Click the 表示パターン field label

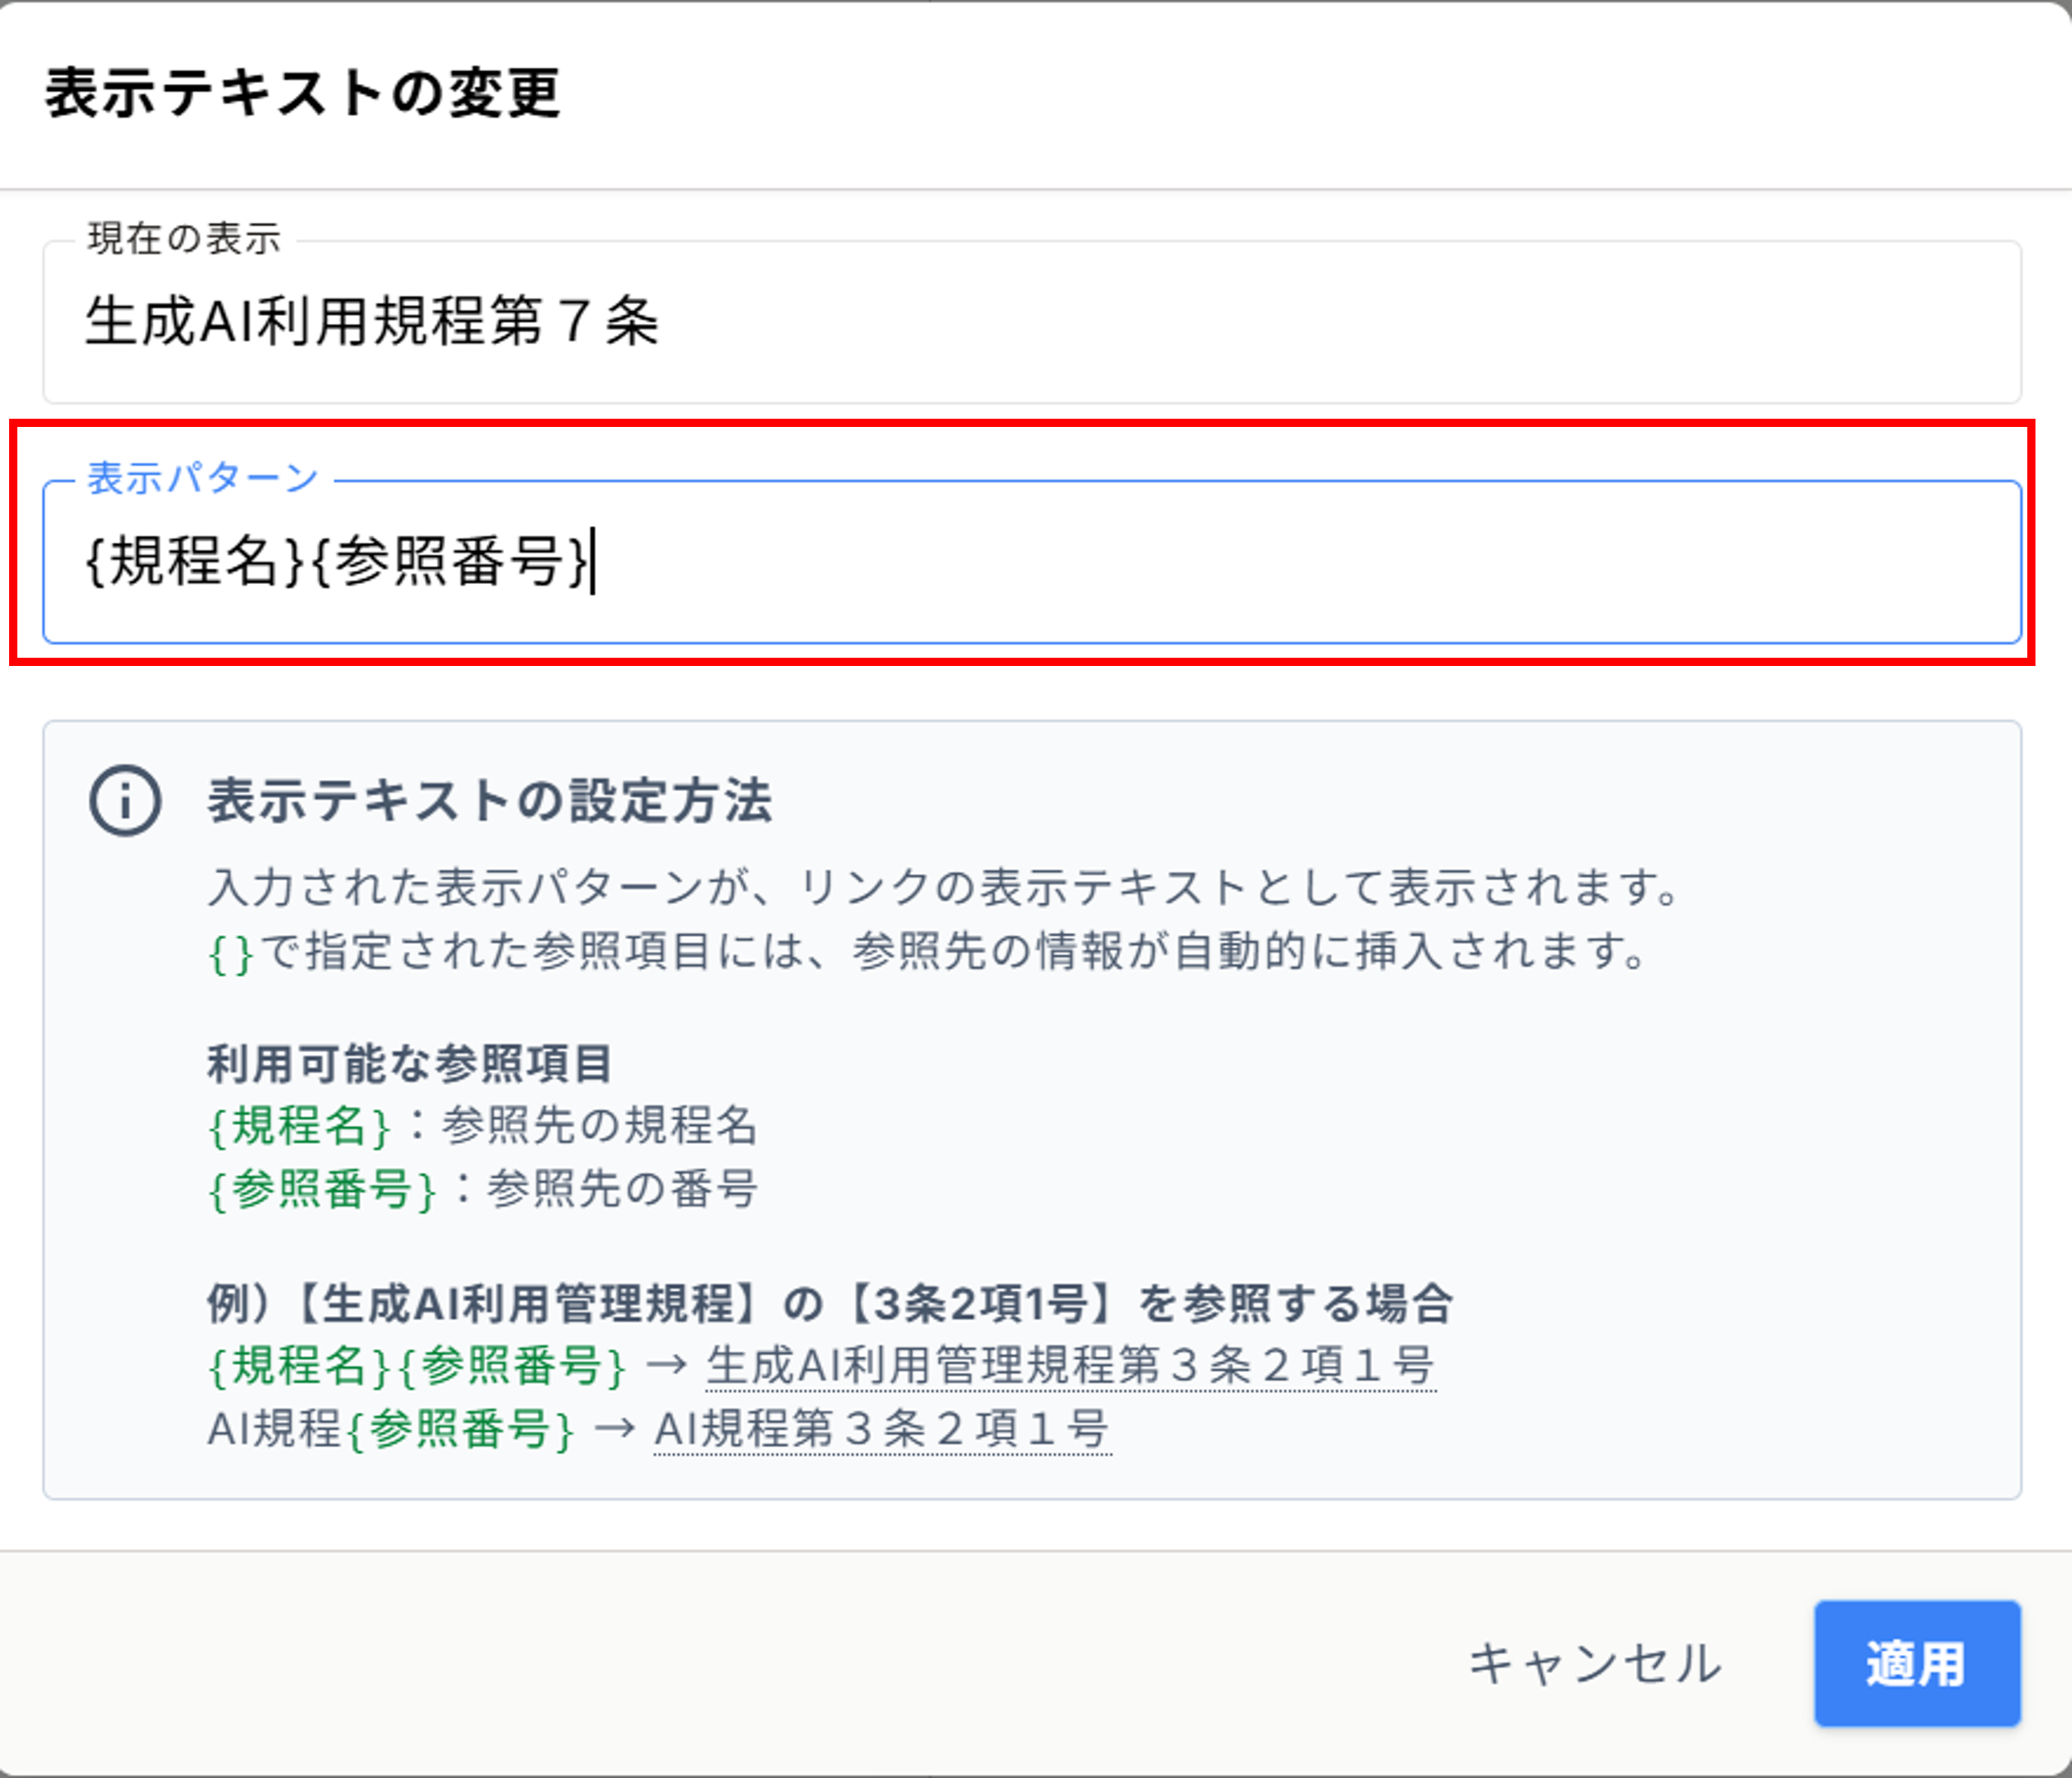pos(202,478)
